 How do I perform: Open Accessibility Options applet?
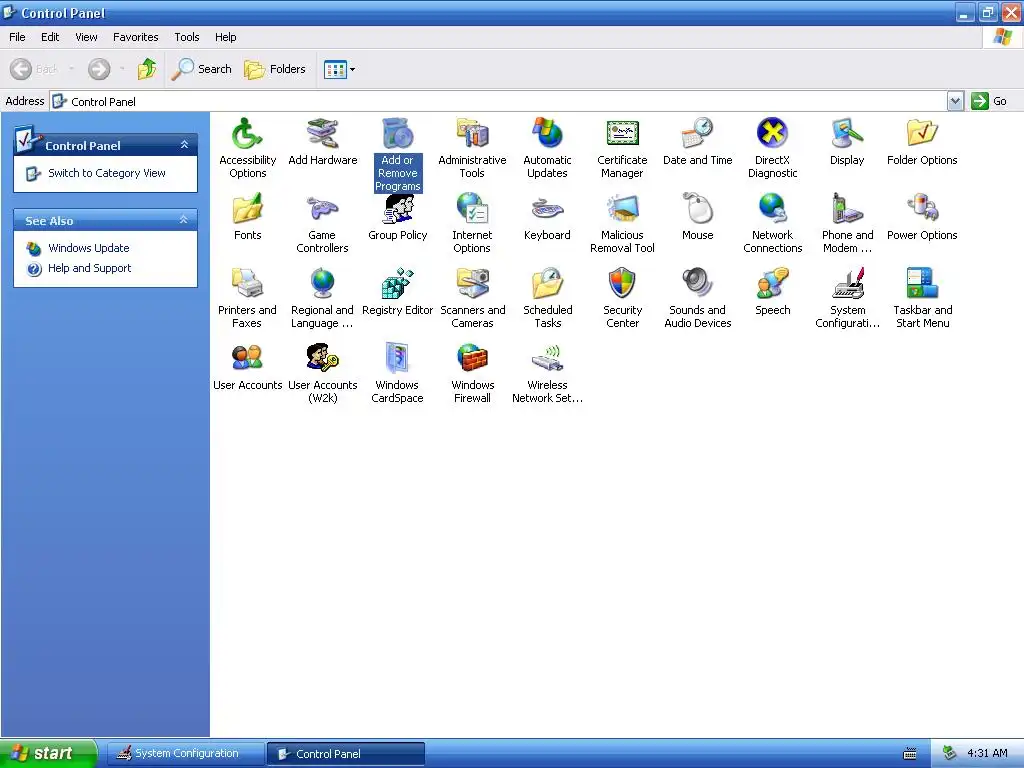(x=248, y=148)
